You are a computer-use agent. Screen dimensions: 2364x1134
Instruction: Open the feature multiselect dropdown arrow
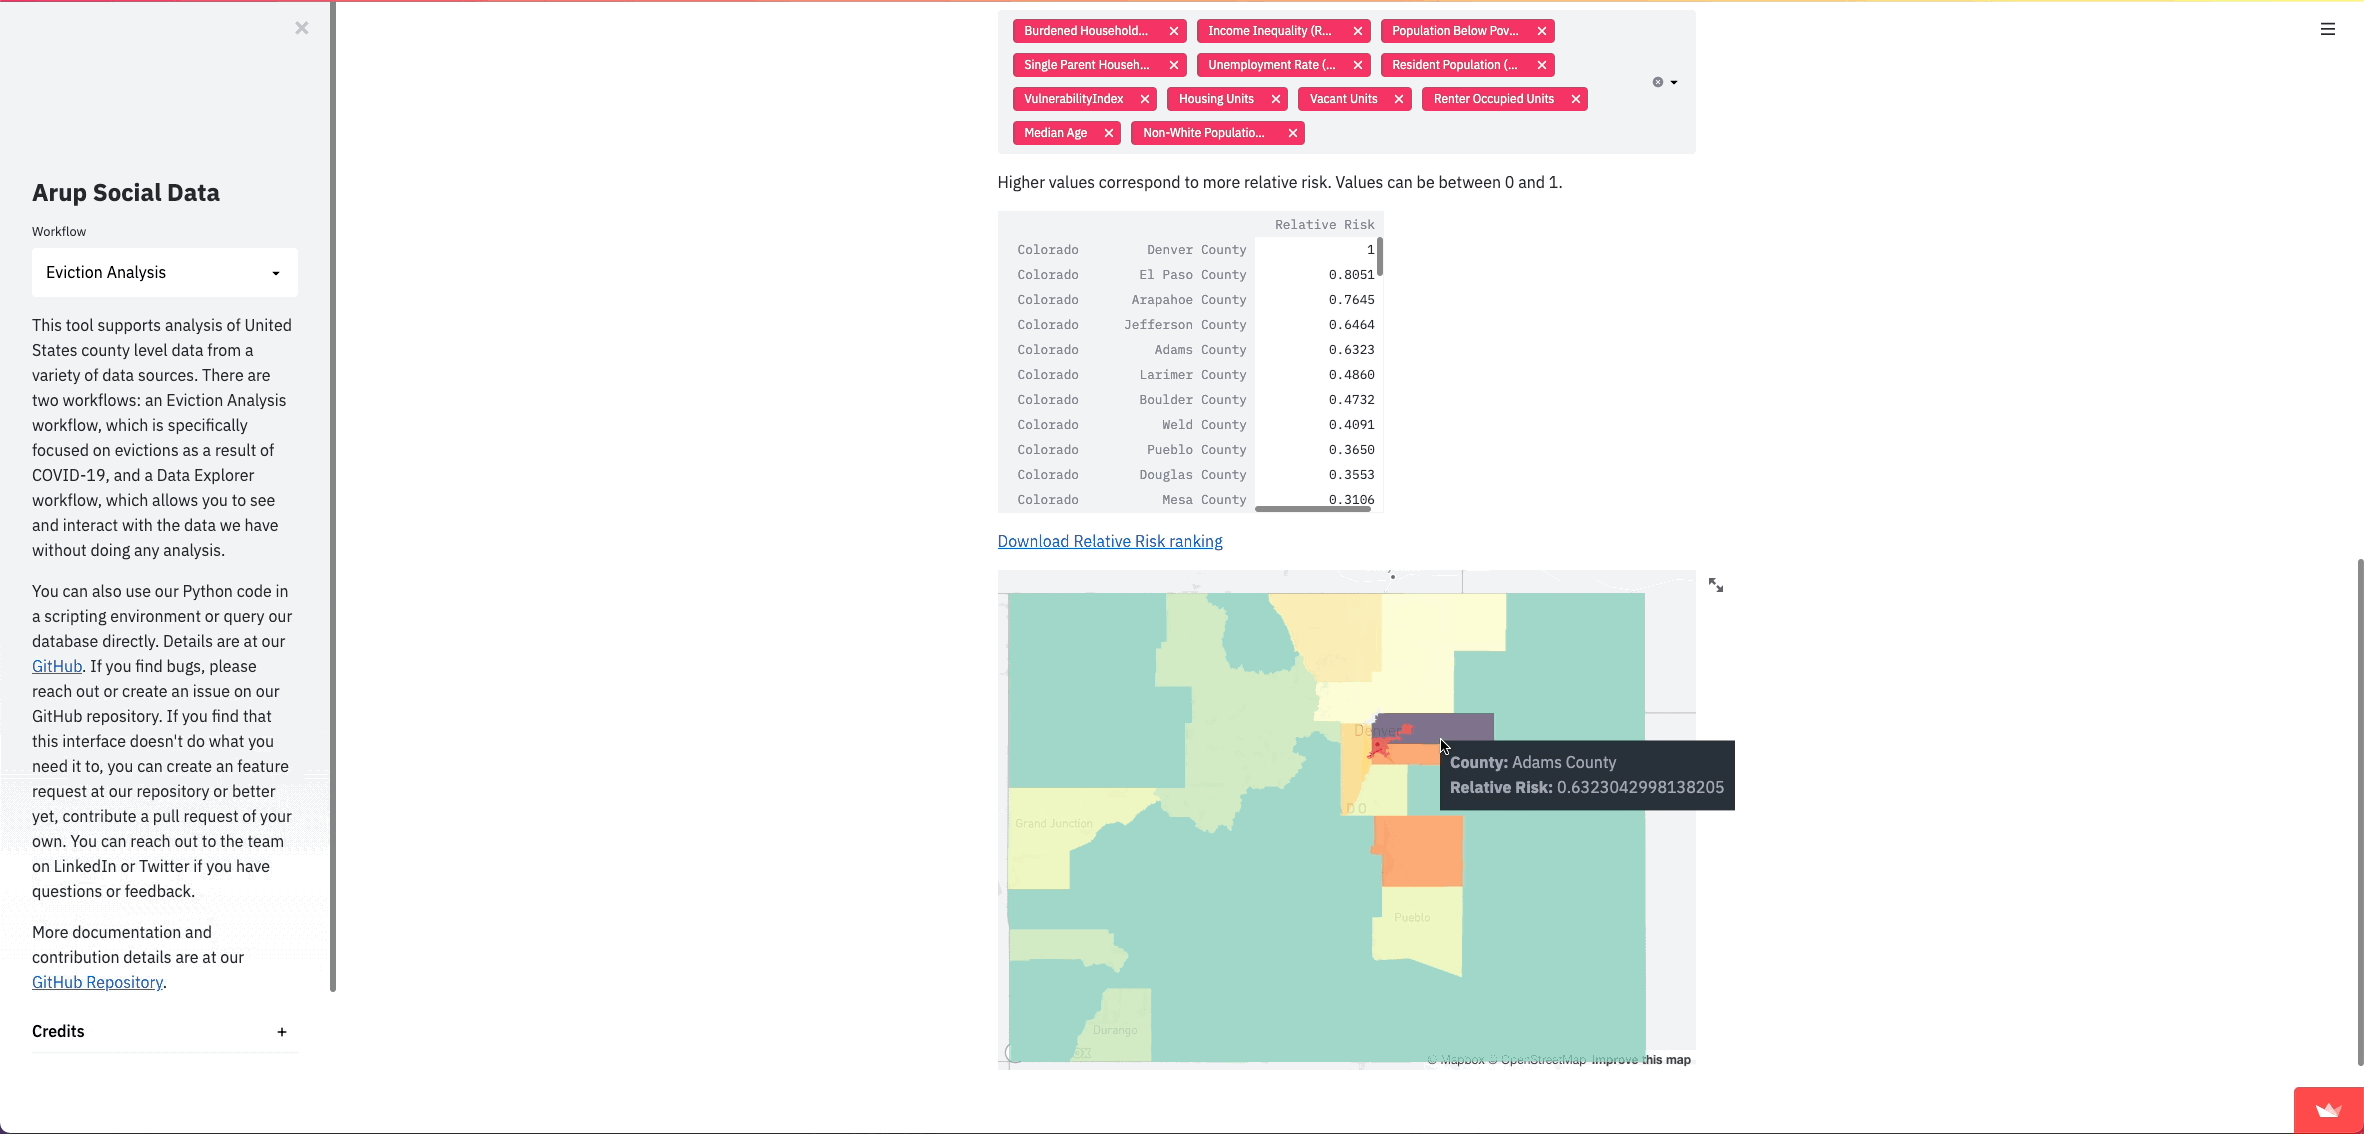[x=1674, y=82]
